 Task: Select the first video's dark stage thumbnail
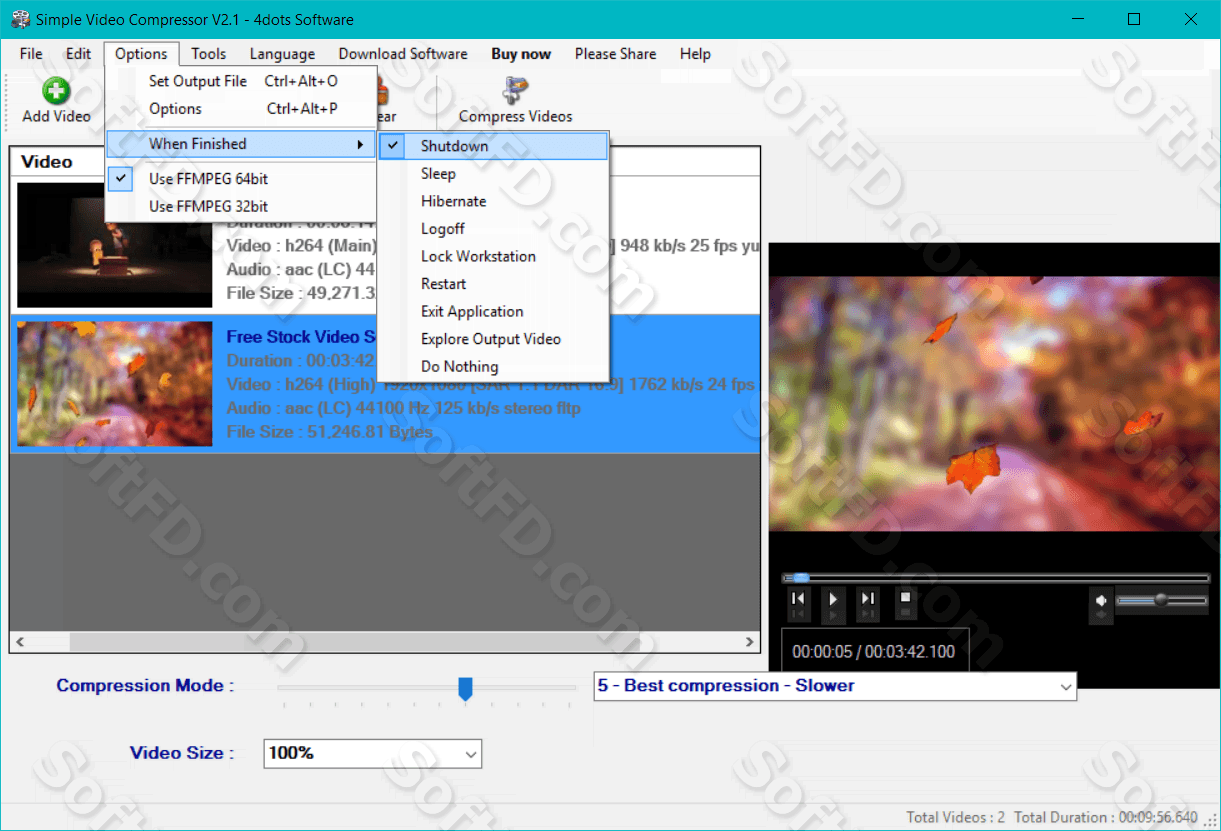[115, 244]
